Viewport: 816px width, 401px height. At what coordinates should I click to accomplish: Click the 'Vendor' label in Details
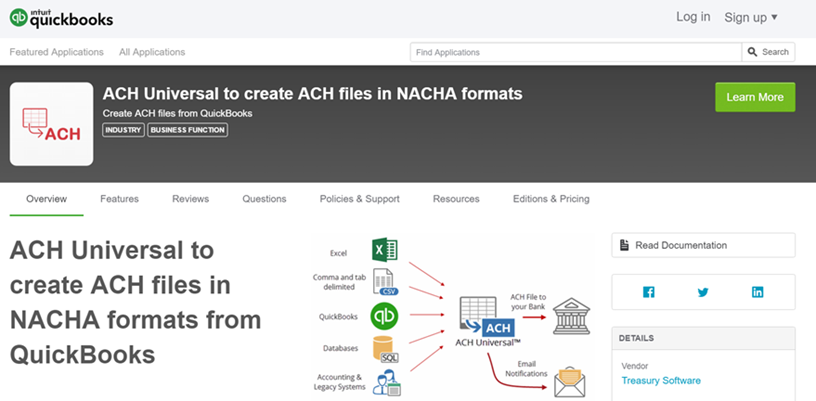pos(635,366)
